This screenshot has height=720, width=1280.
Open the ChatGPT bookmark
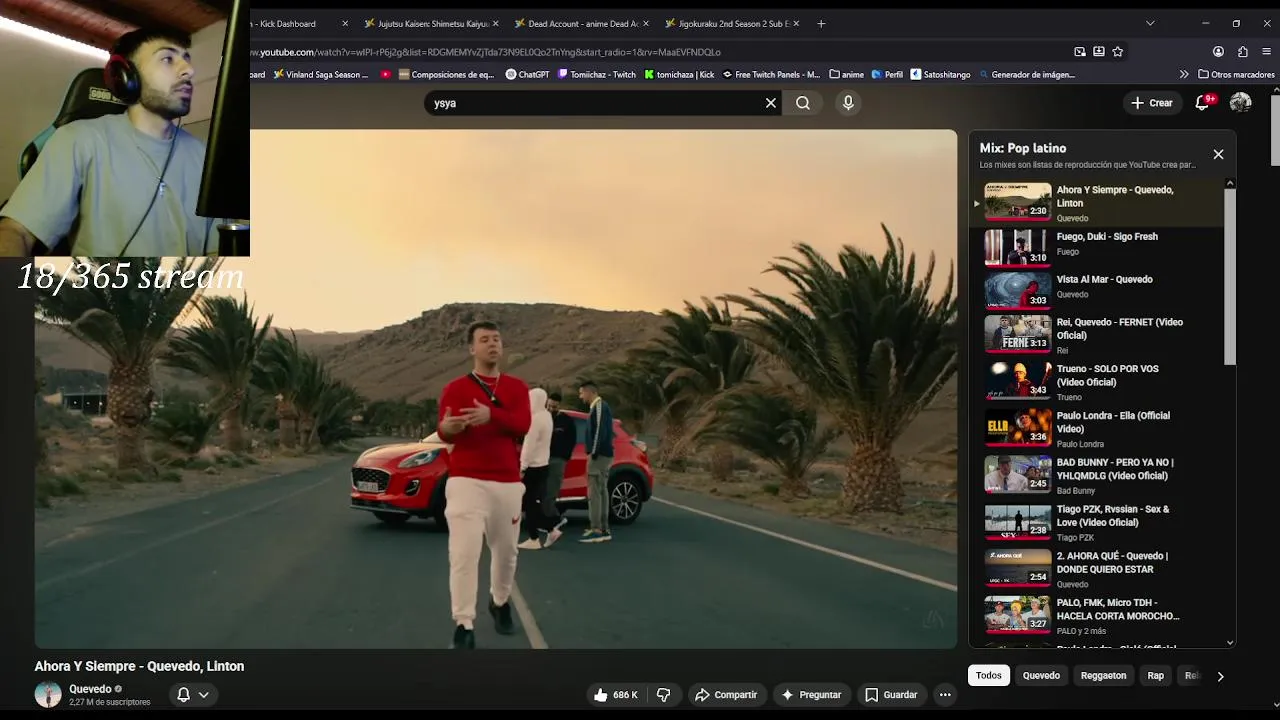(x=527, y=74)
